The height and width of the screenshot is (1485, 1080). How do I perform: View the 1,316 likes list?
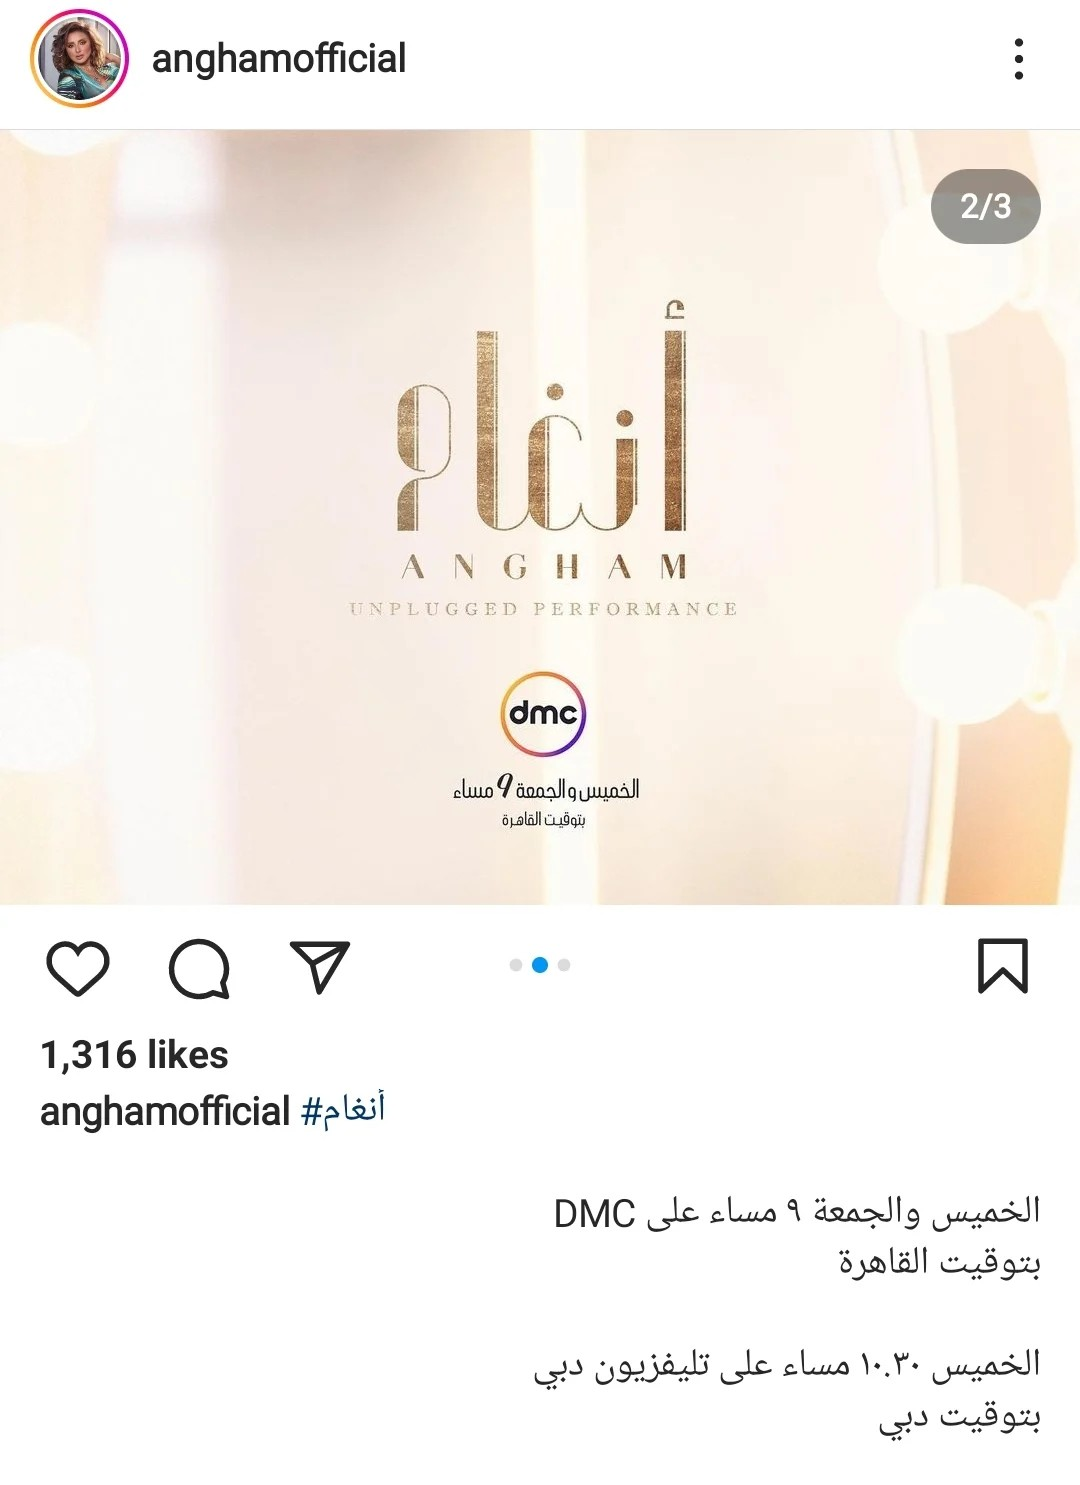coord(134,1055)
